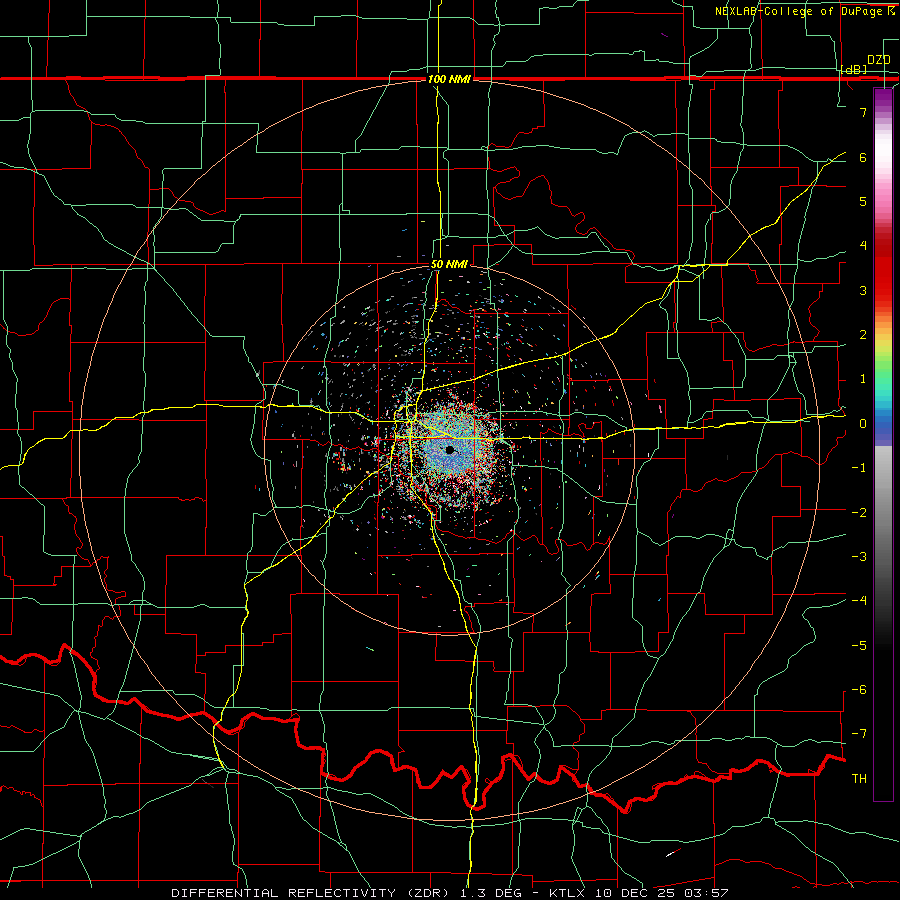
Task: Click the "4" value on the color scale
Action: (x=863, y=246)
